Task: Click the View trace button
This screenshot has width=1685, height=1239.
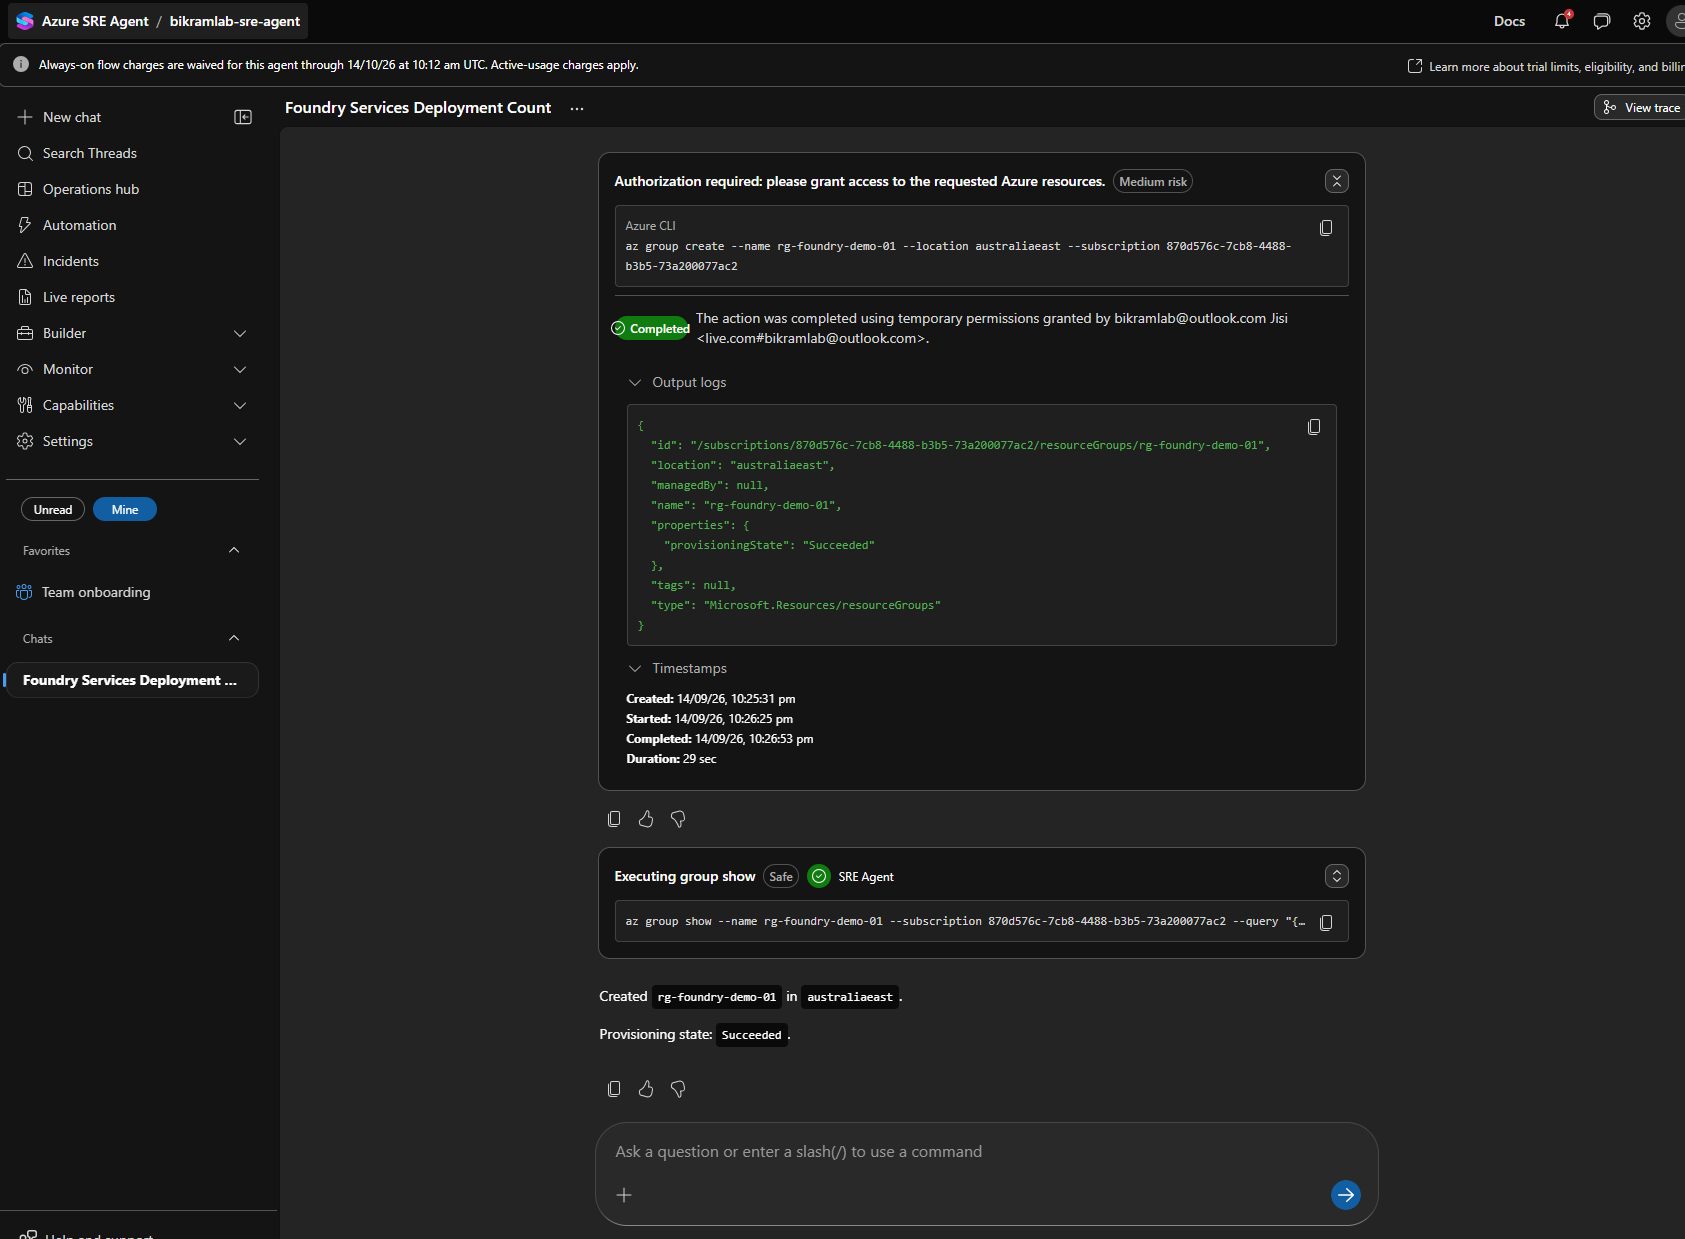Action: coord(1640,107)
